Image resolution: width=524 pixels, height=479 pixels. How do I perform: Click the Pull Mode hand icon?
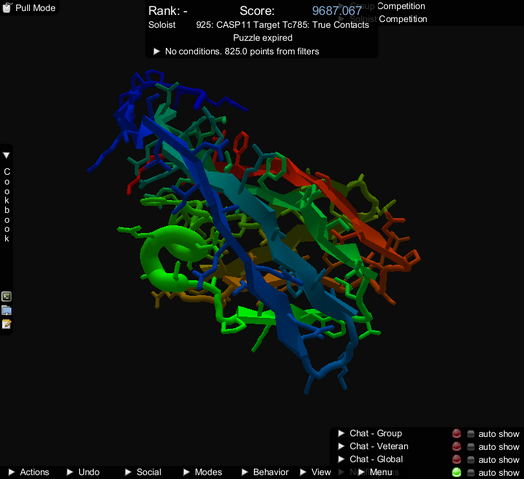[7, 7]
